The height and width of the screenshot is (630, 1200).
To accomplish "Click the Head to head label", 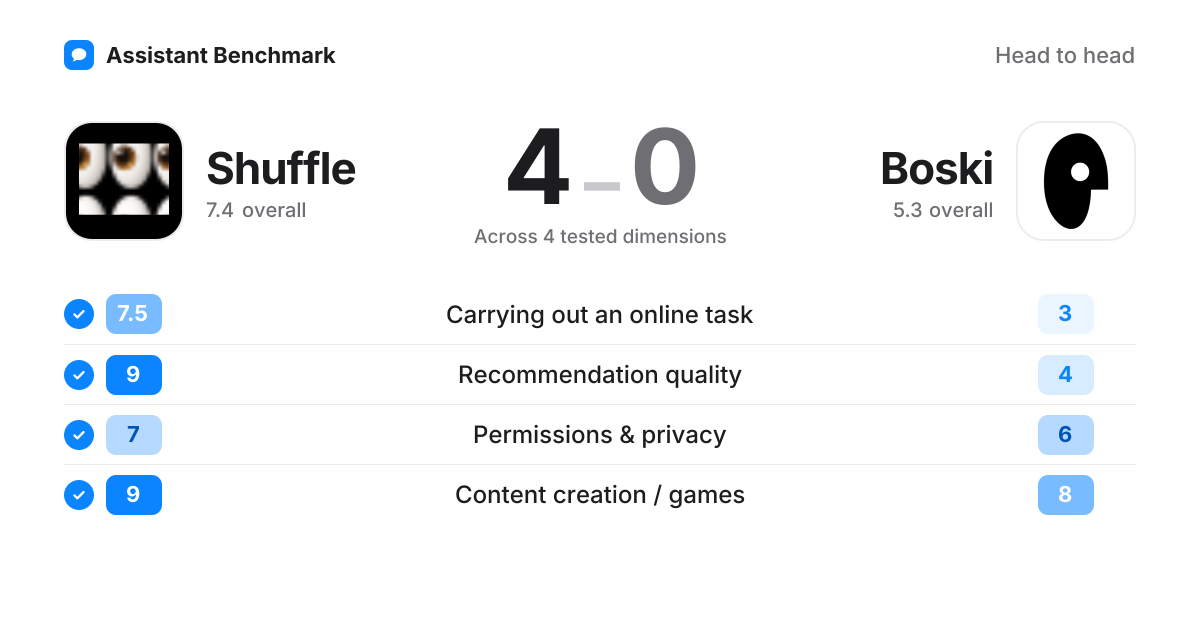I will pyautogui.click(x=1065, y=56).
